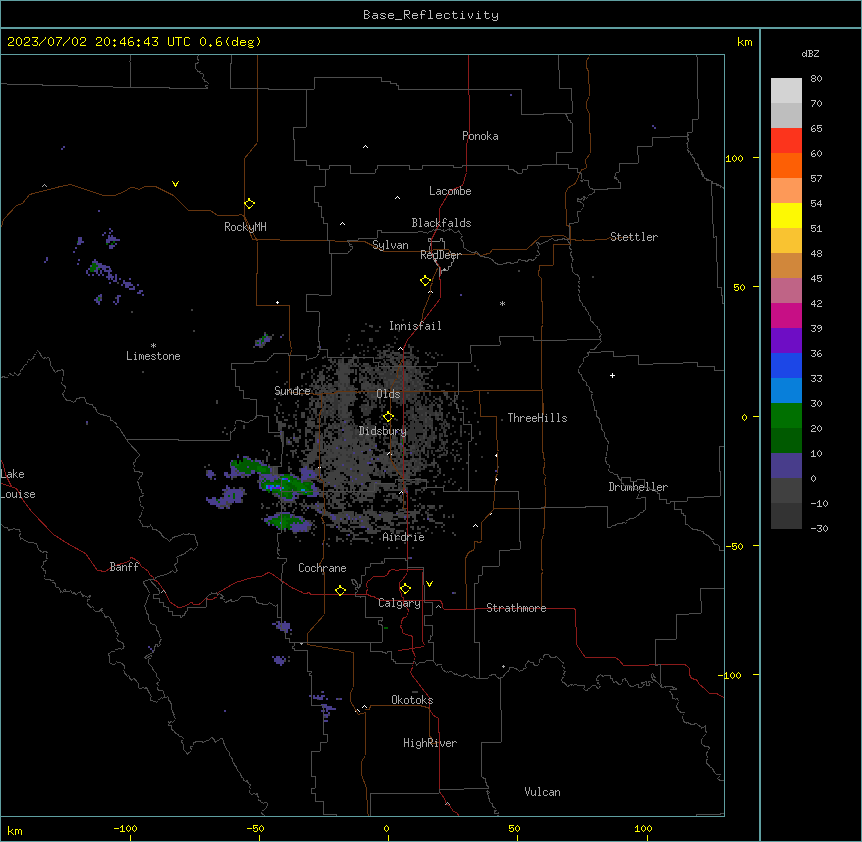
Task: Click the white plus marker north of Drumheller
Action: (x=612, y=375)
